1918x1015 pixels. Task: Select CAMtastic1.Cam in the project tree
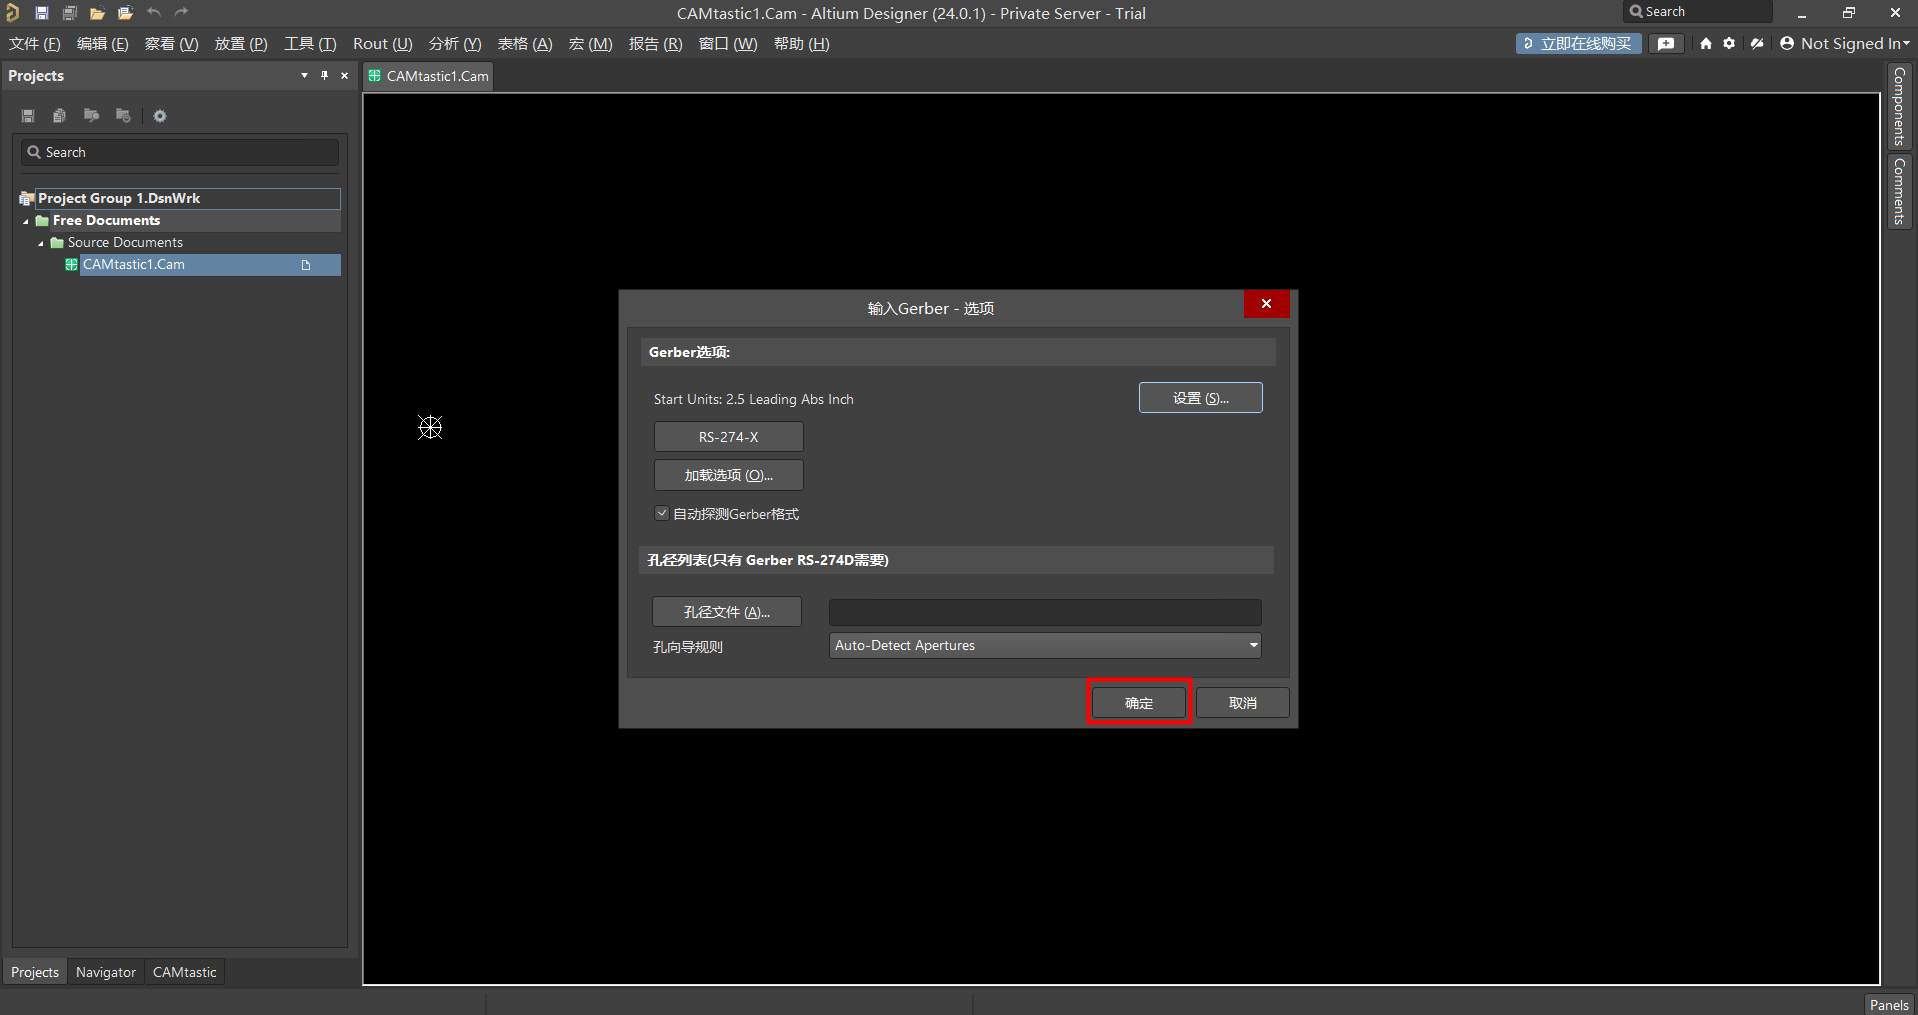coord(134,265)
